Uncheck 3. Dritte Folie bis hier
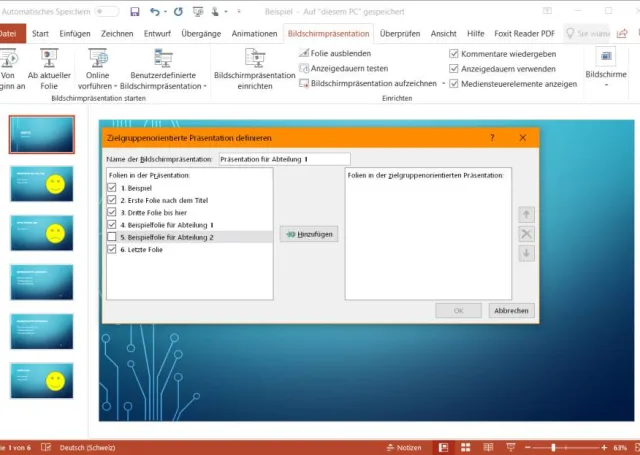Screen dimensions: 640x455 (x=111, y=212)
